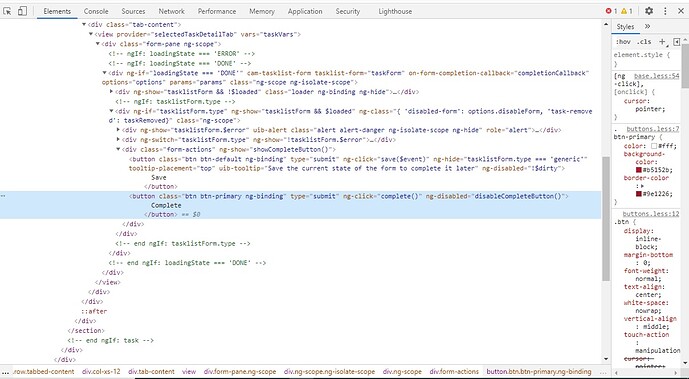Select the ::after pseudo-element row
Image resolution: width=689 pixels, height=379 pixels.
pos(94,311)
